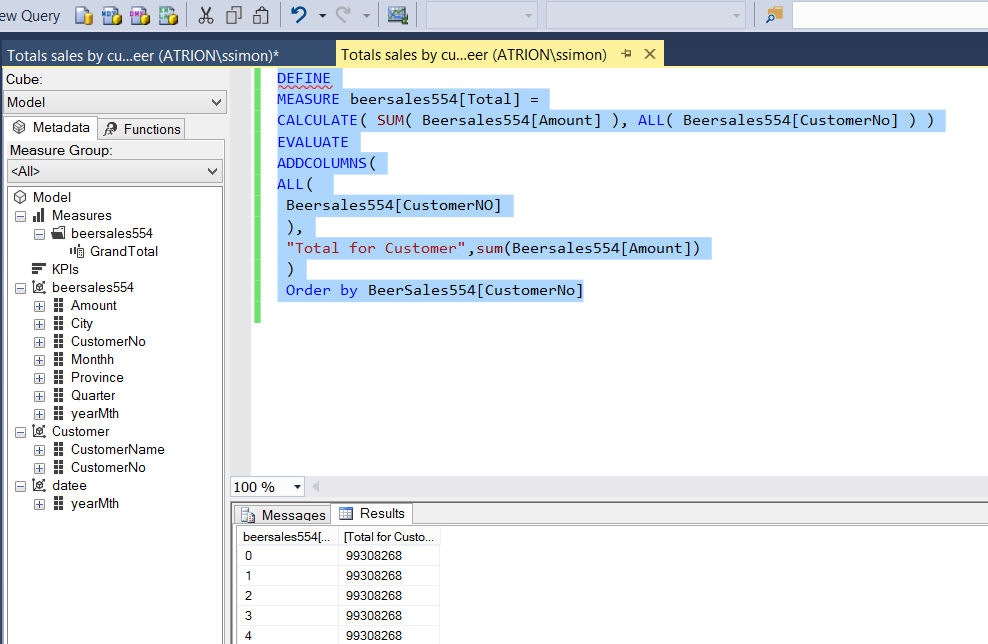The width and height of the screenshot is (988, 644).
Task: Click the Undo arrow icon
Action: click(299, 15)
